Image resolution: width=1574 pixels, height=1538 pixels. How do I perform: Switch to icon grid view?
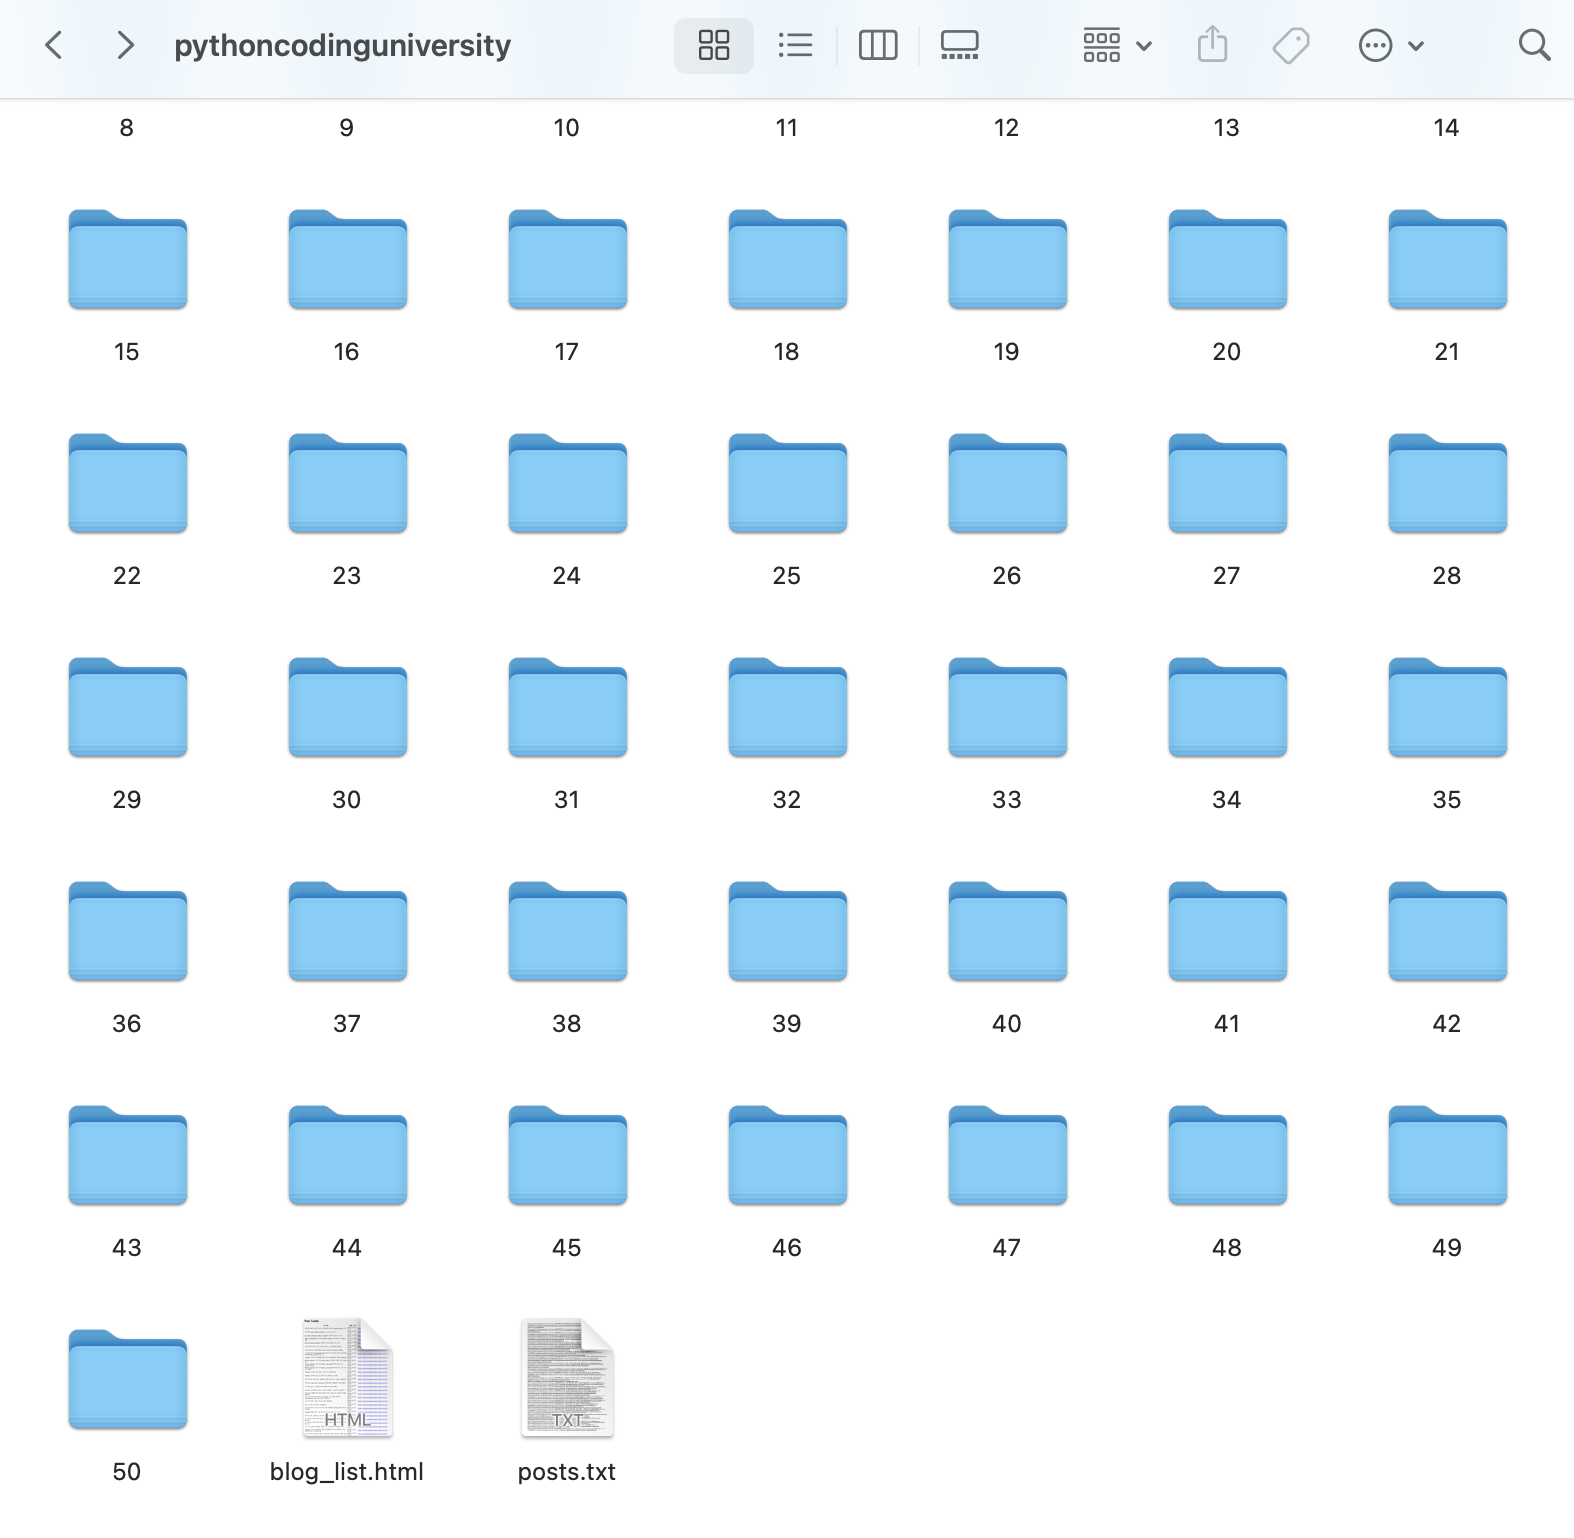[x=714, y=45]
